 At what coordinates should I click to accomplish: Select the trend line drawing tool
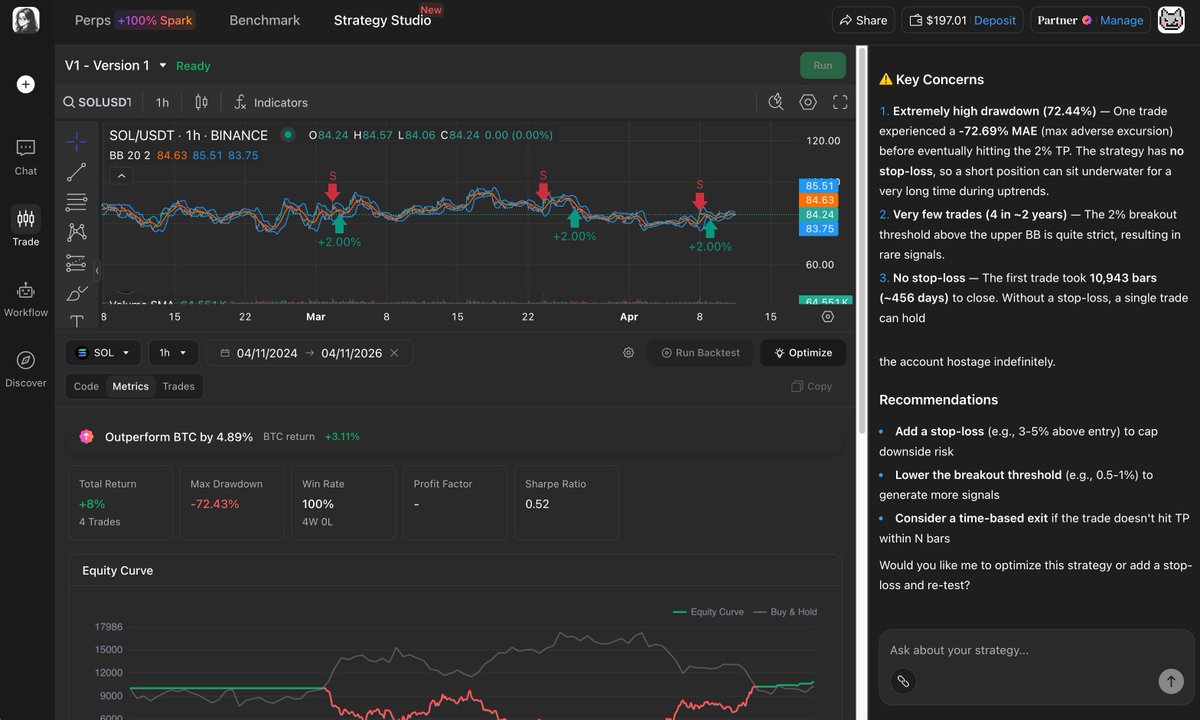point(76,172)
